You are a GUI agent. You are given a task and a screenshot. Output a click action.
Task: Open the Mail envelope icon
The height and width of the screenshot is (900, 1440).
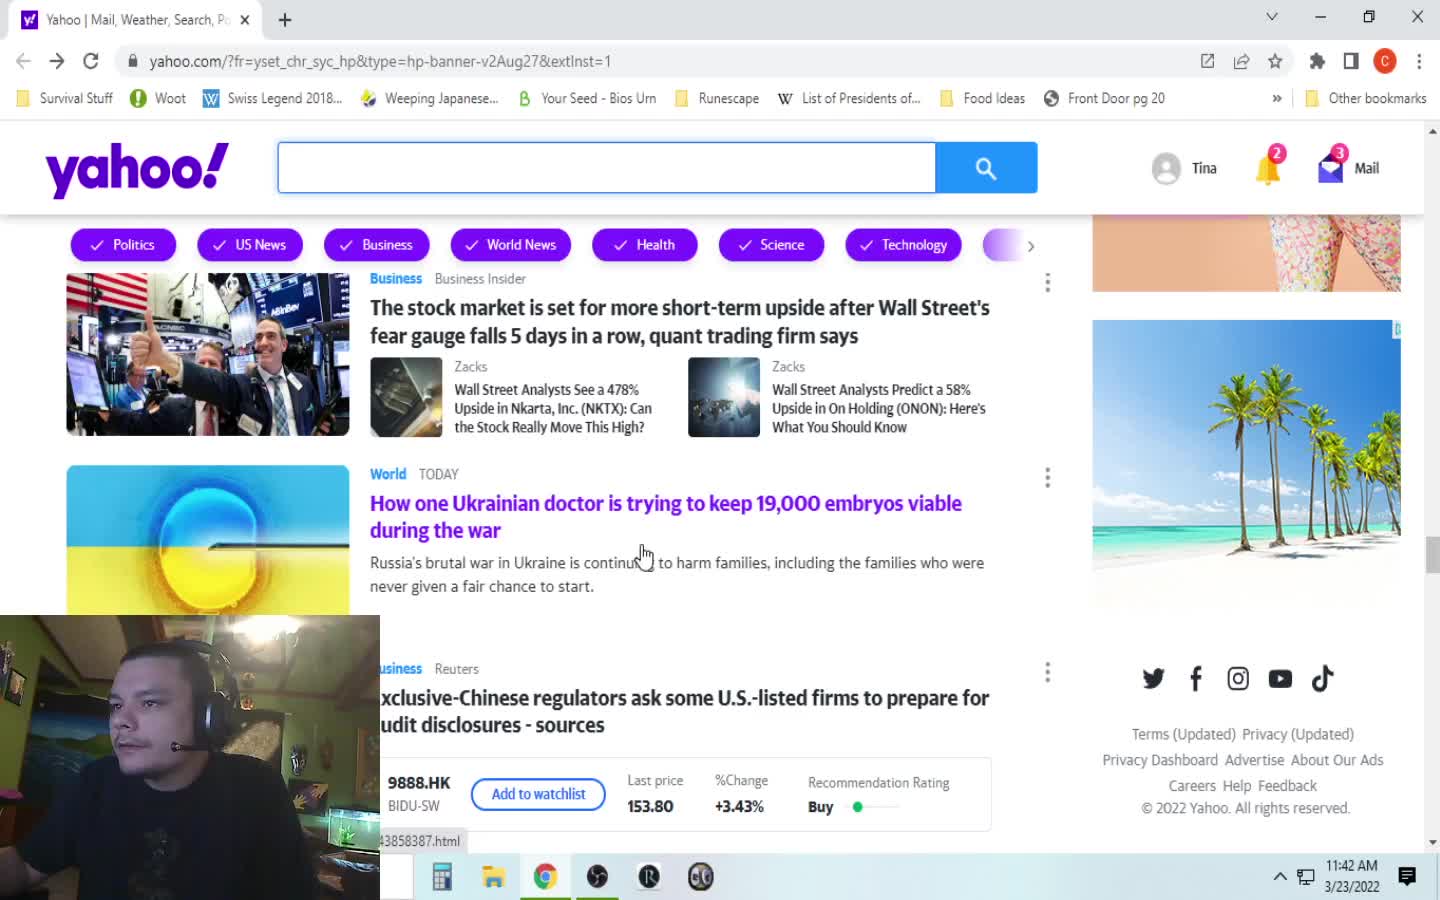click(1331, 167)
